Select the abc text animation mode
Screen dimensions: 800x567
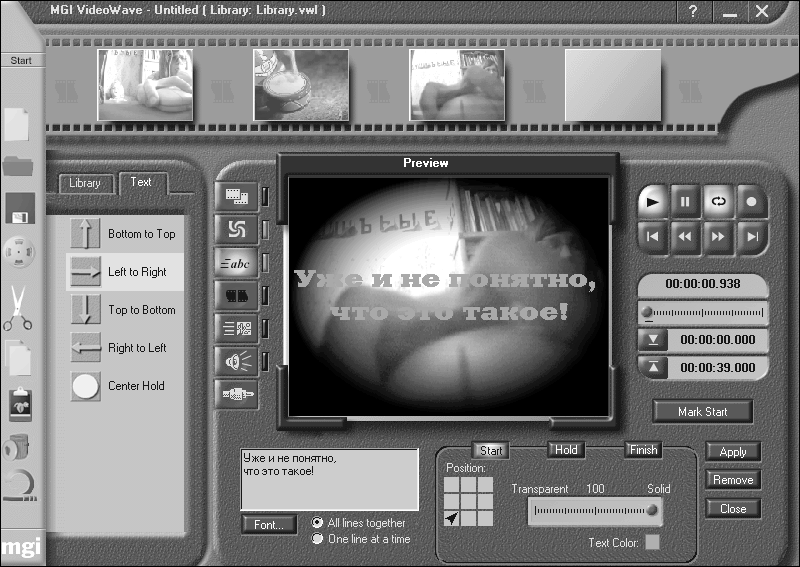click(x=236, y=263)
